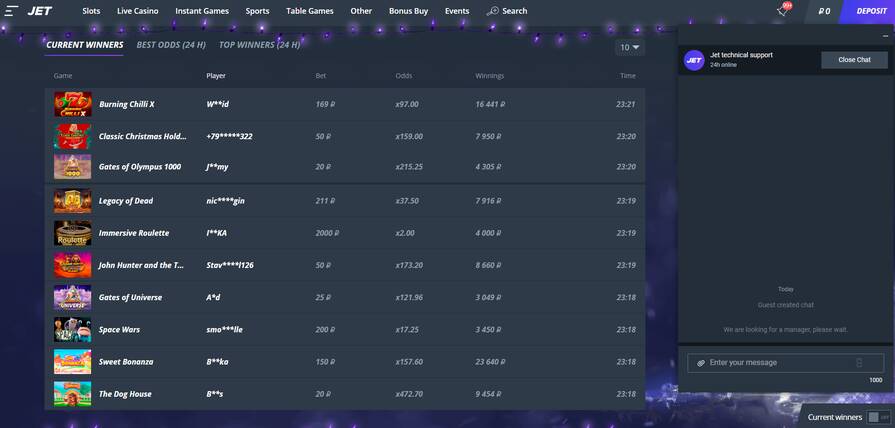This screenshot has height=428, width=895.
Task: Switch to Best Odds (24 H) tab
Action: pyautogui.click(x=171, y=45)
